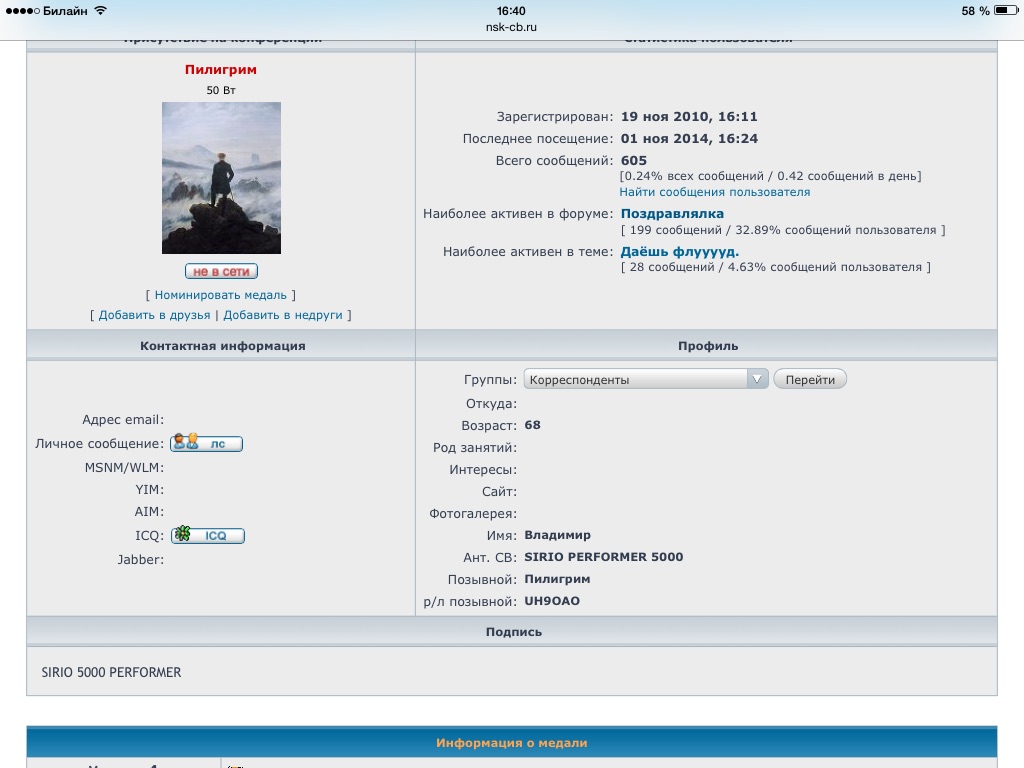Tap the nsk-cb.ru address bar
The image size is (1024, 768).
tap(511, 27)
